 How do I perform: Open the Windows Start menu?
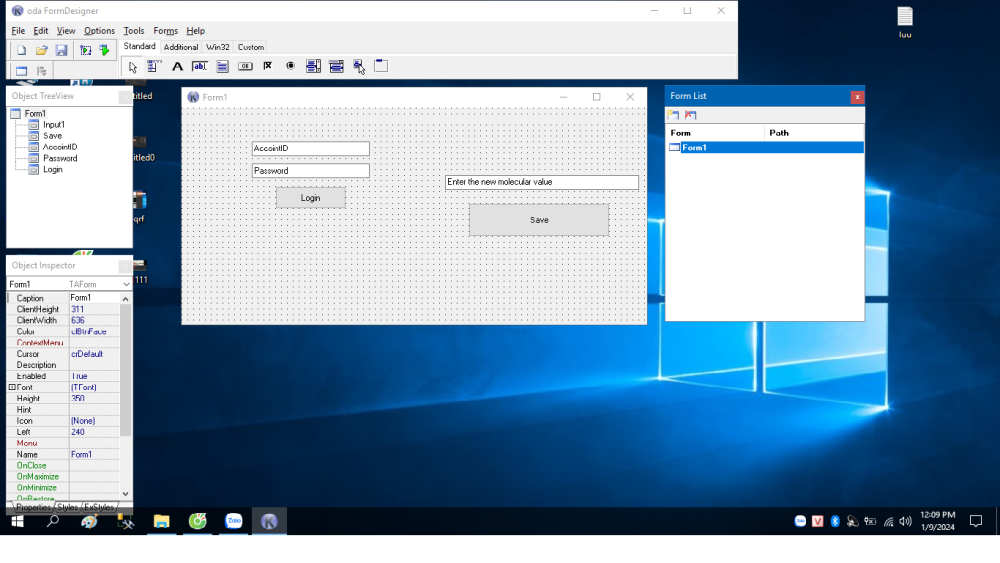pos(17,522)
